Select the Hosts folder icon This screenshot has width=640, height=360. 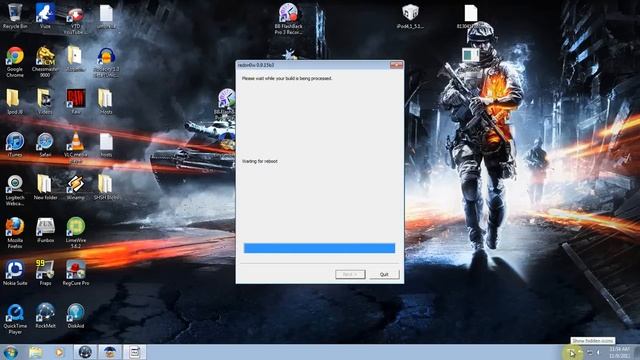tap(105, 102)
